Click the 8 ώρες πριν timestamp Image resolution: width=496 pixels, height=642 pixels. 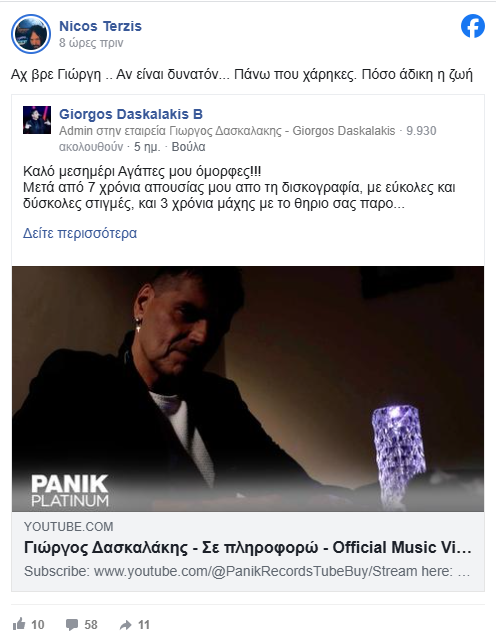pyautogui.click(x=91, y=43)
